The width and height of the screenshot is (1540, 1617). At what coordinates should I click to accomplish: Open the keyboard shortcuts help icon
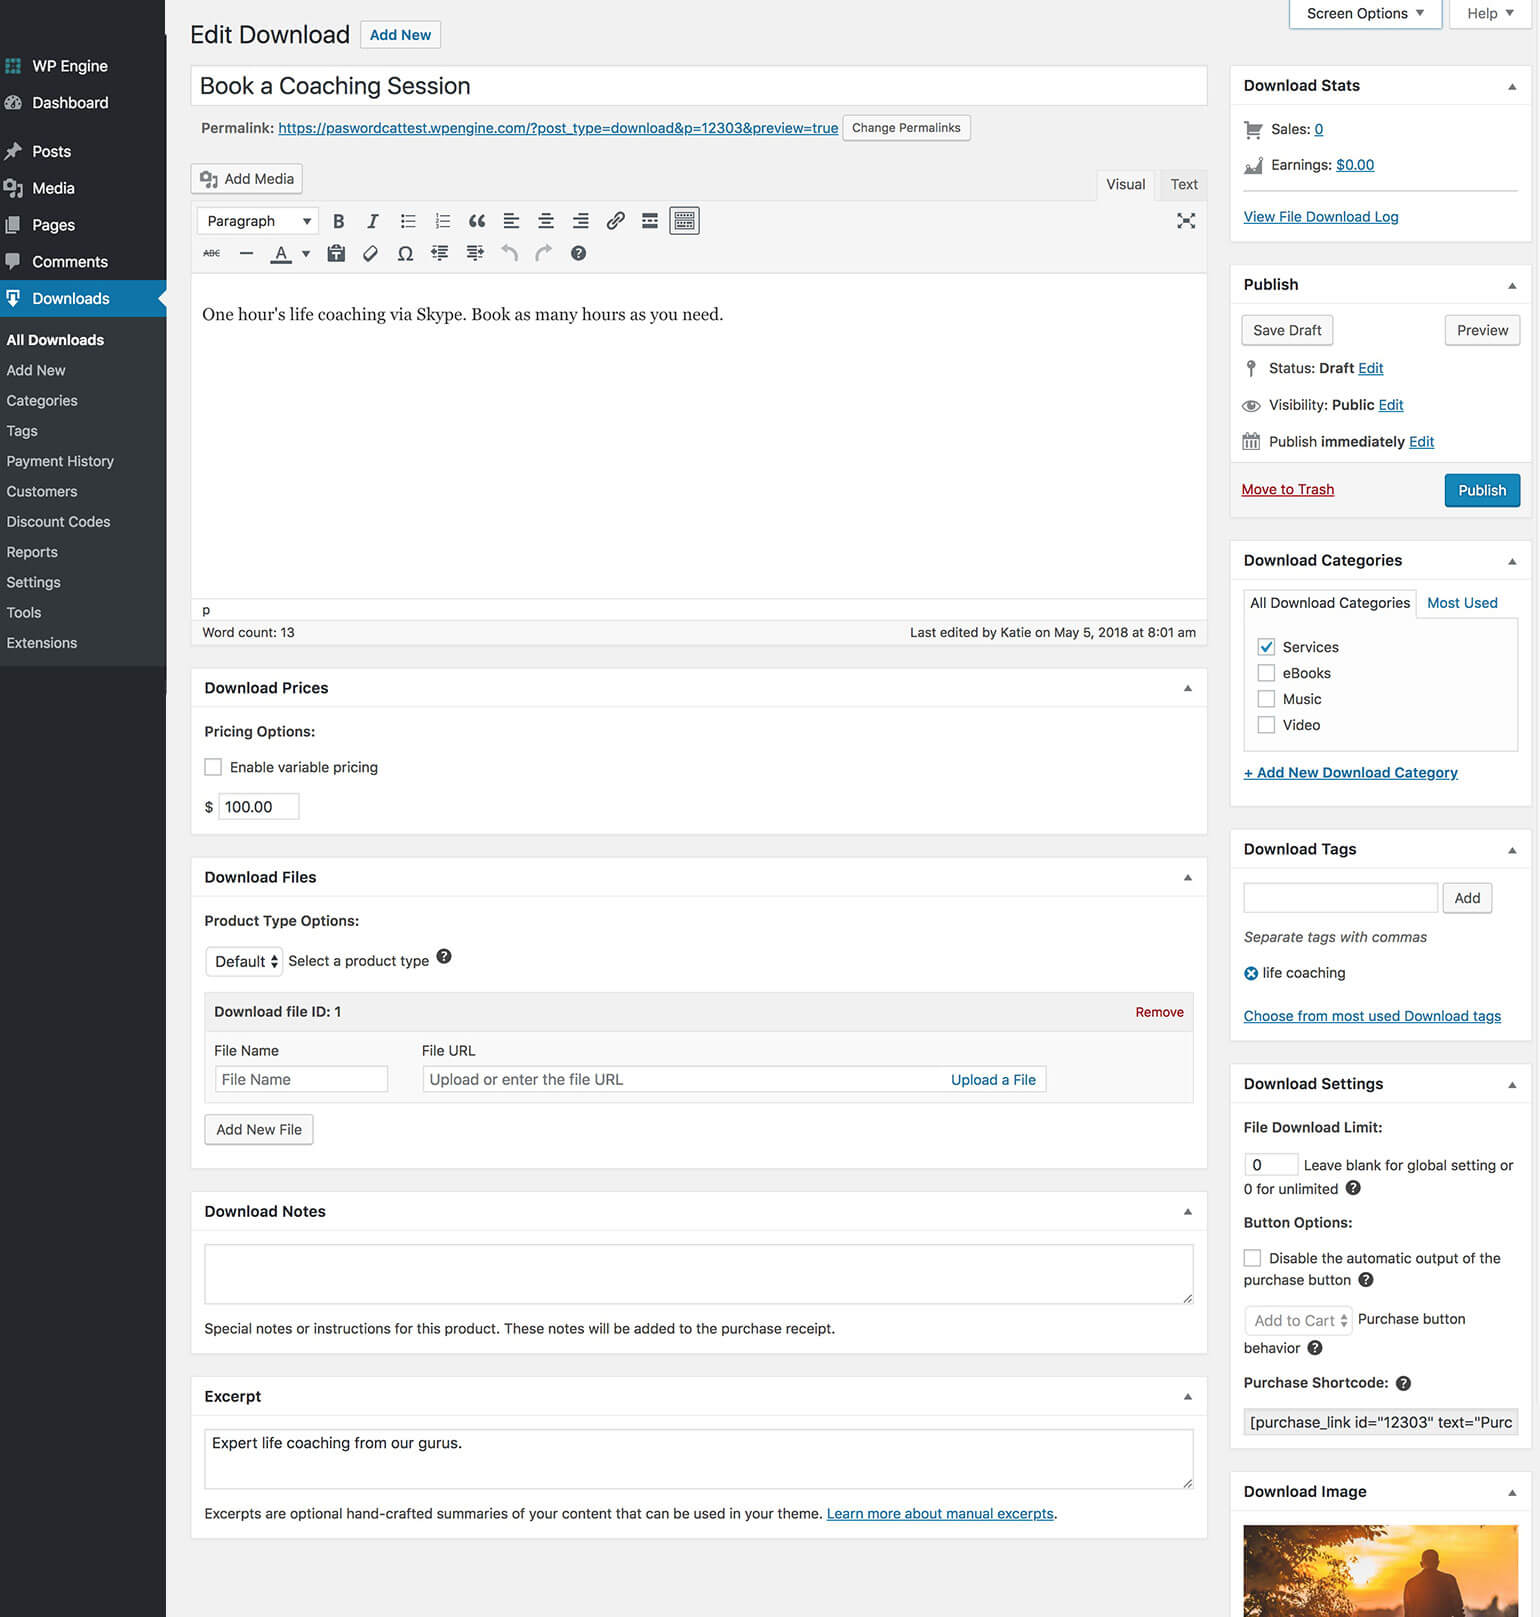(578, 254)
